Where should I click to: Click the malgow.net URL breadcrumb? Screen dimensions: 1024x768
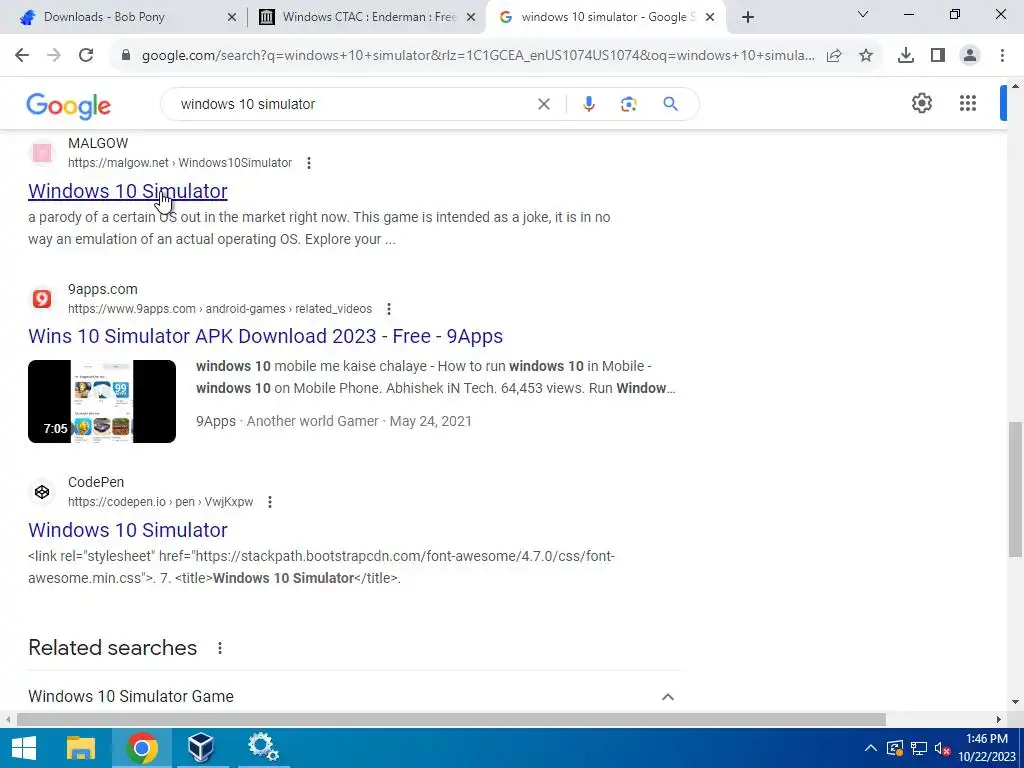point(180,163)
